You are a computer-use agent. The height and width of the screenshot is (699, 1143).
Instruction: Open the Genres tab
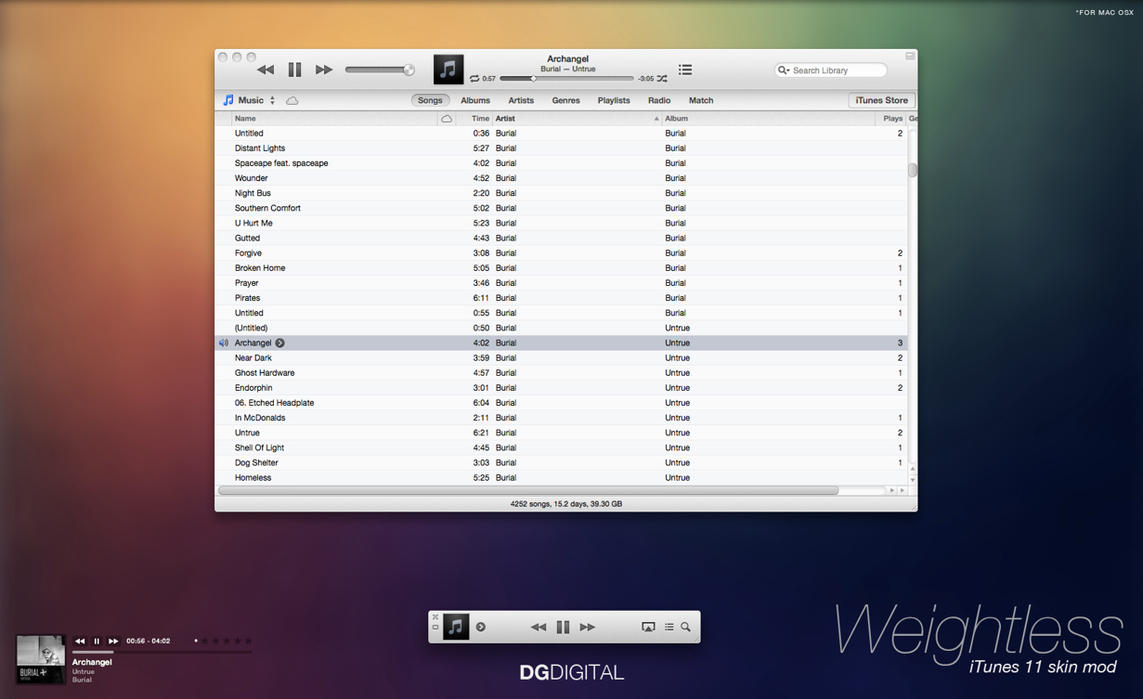pos(566,101)
